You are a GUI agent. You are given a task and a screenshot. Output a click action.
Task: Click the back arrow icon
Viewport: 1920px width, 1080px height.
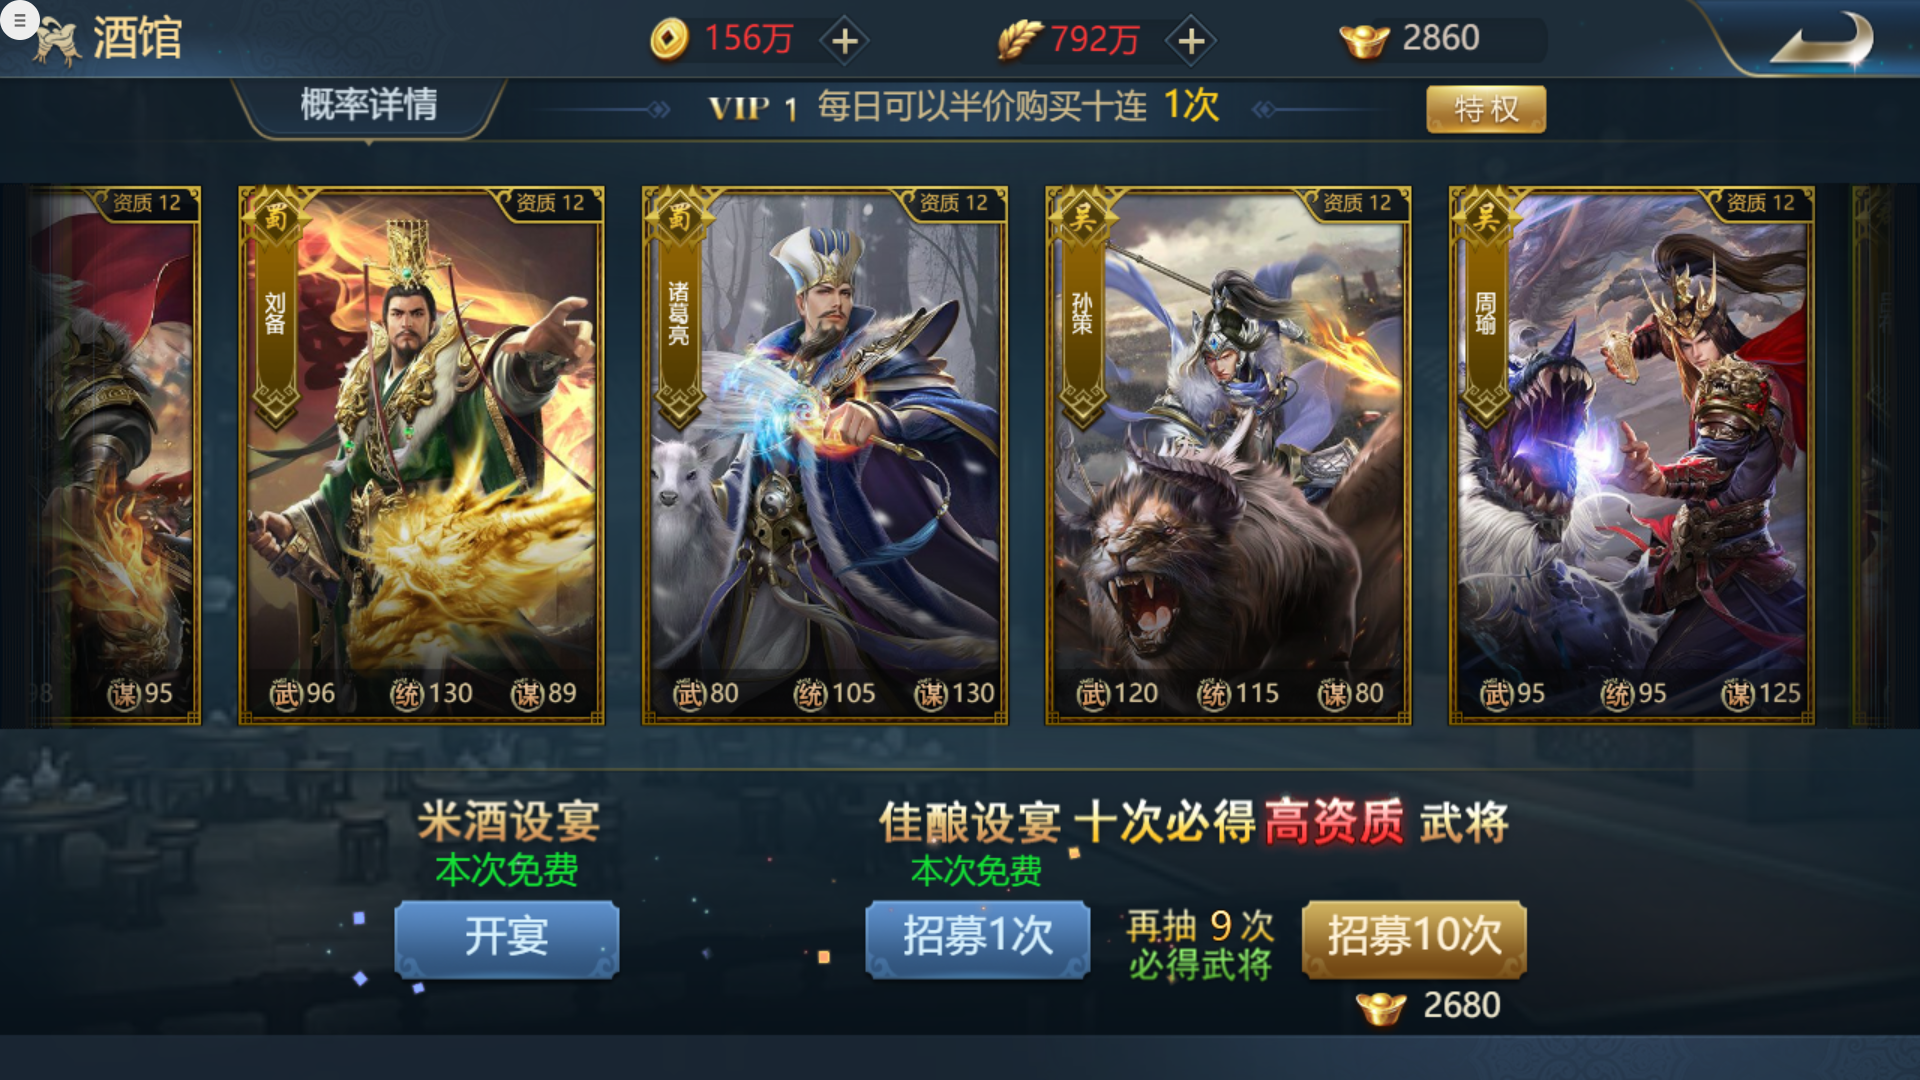click(x=1820, y=40)
